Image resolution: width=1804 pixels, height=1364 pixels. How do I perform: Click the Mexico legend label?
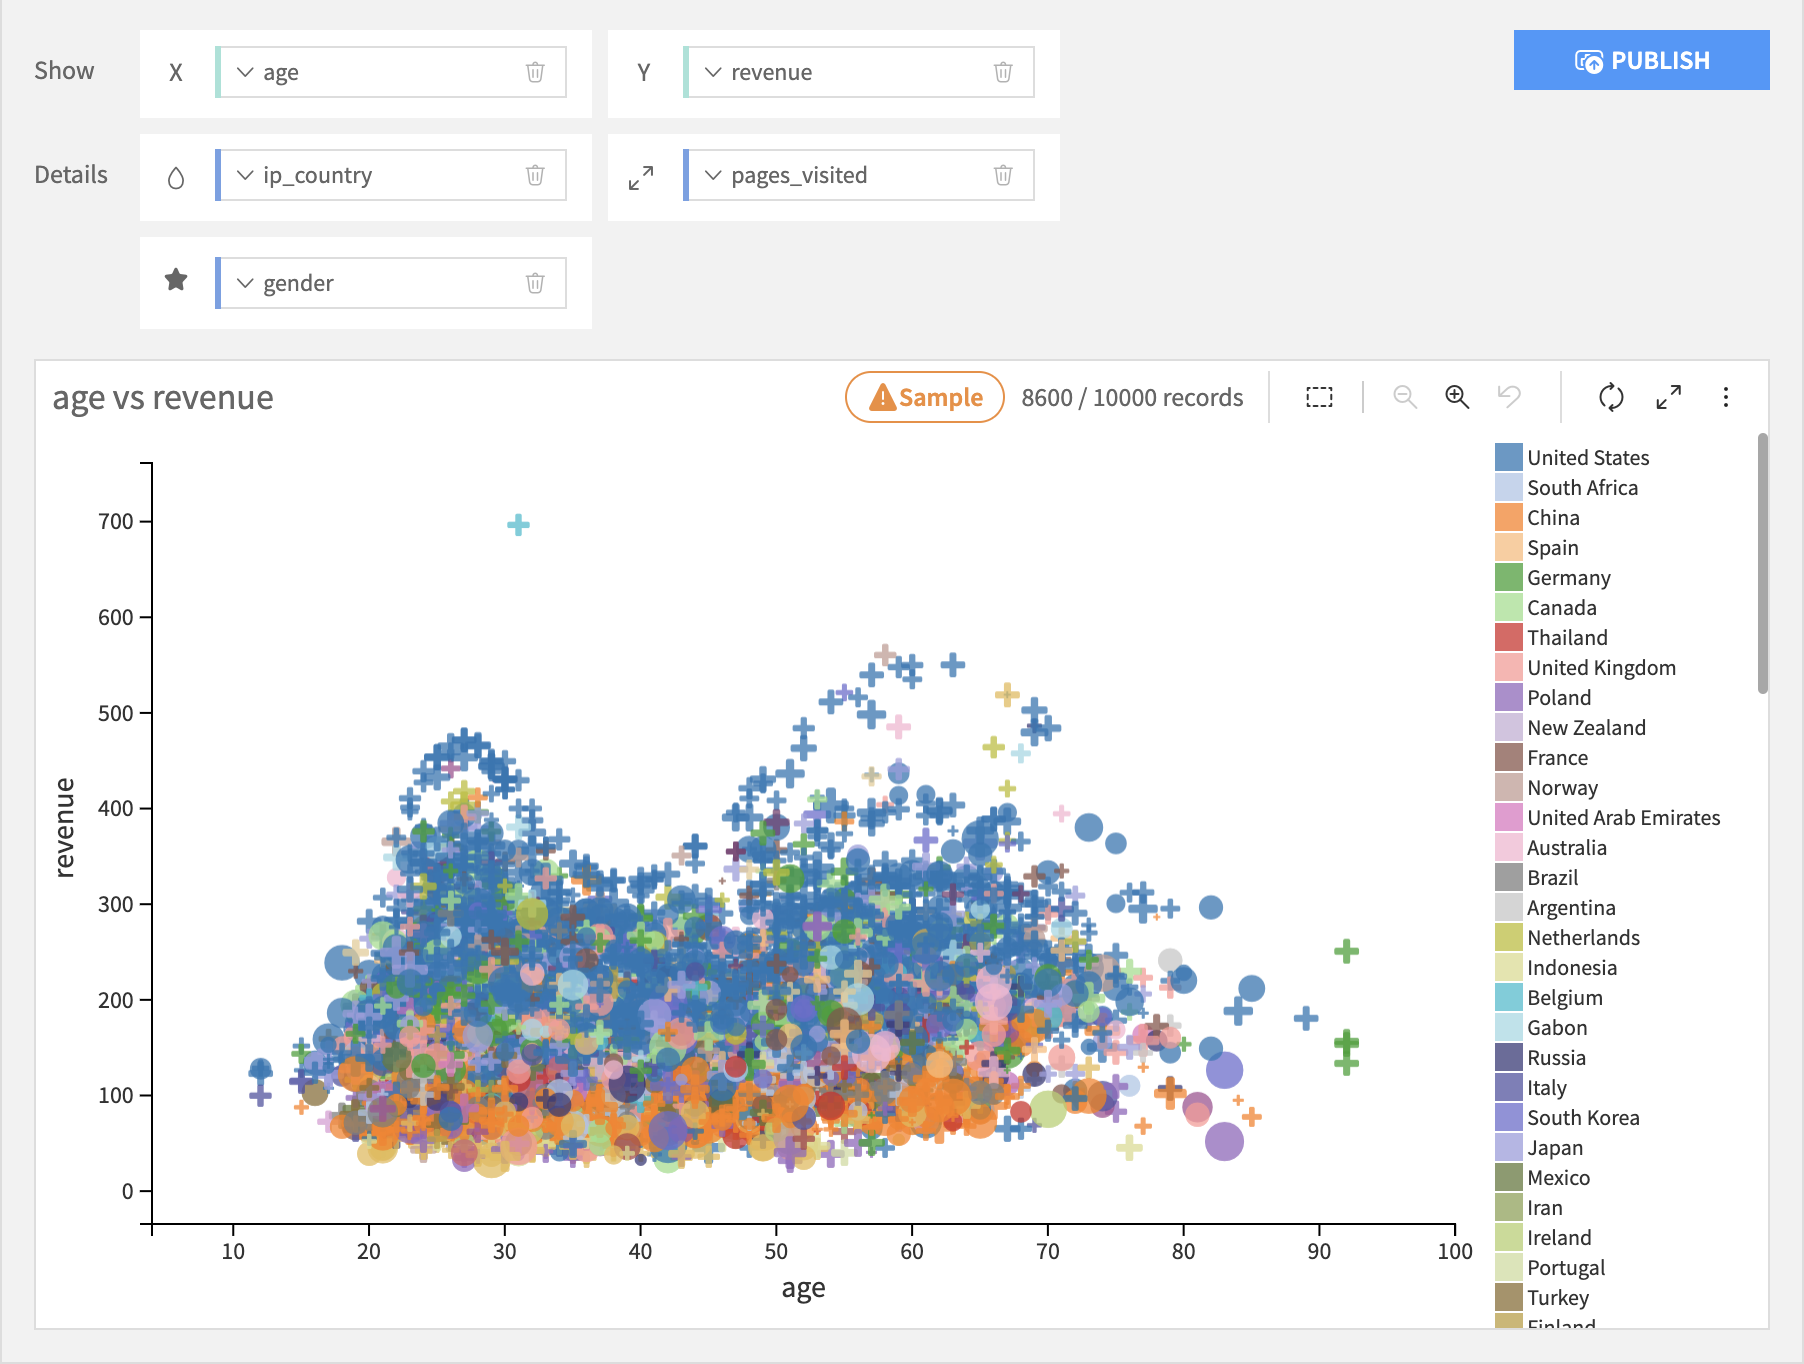point(1558,1177)
